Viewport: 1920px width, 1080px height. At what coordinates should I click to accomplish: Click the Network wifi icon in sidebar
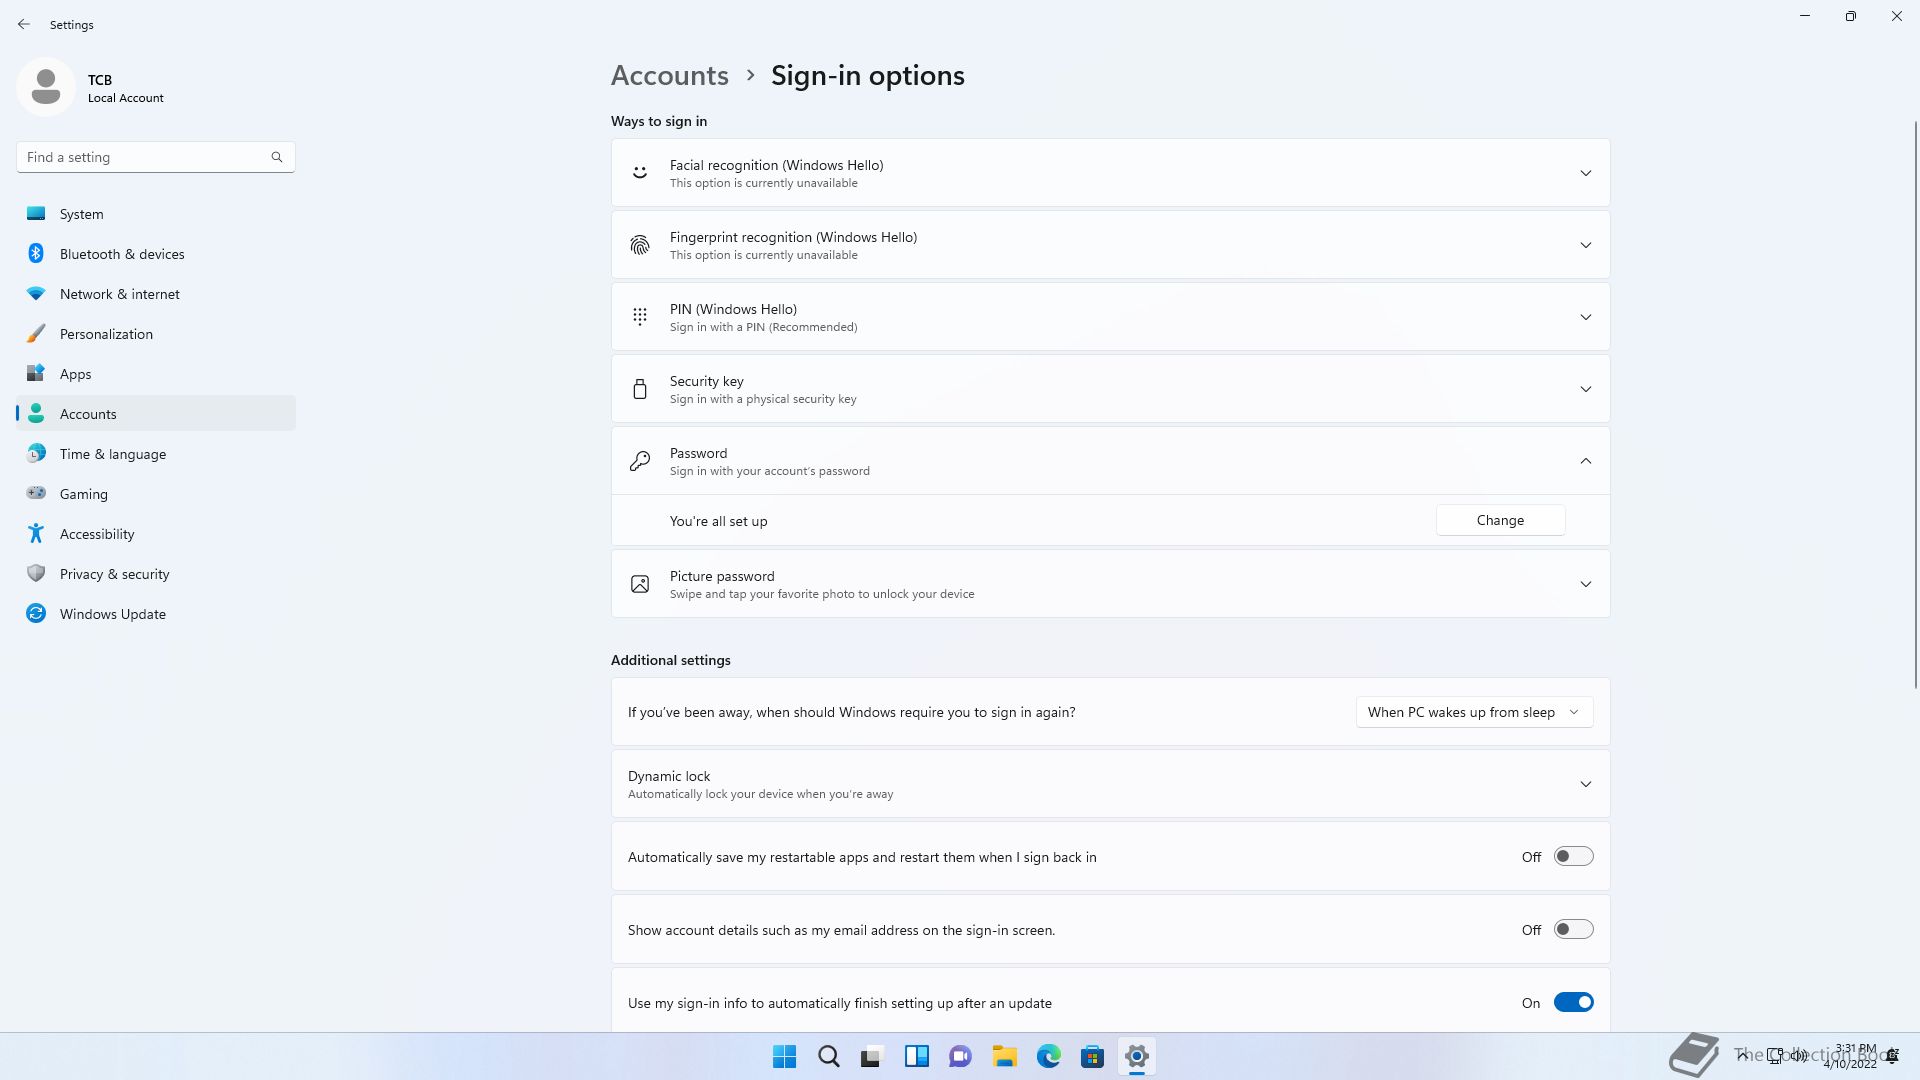36,293
